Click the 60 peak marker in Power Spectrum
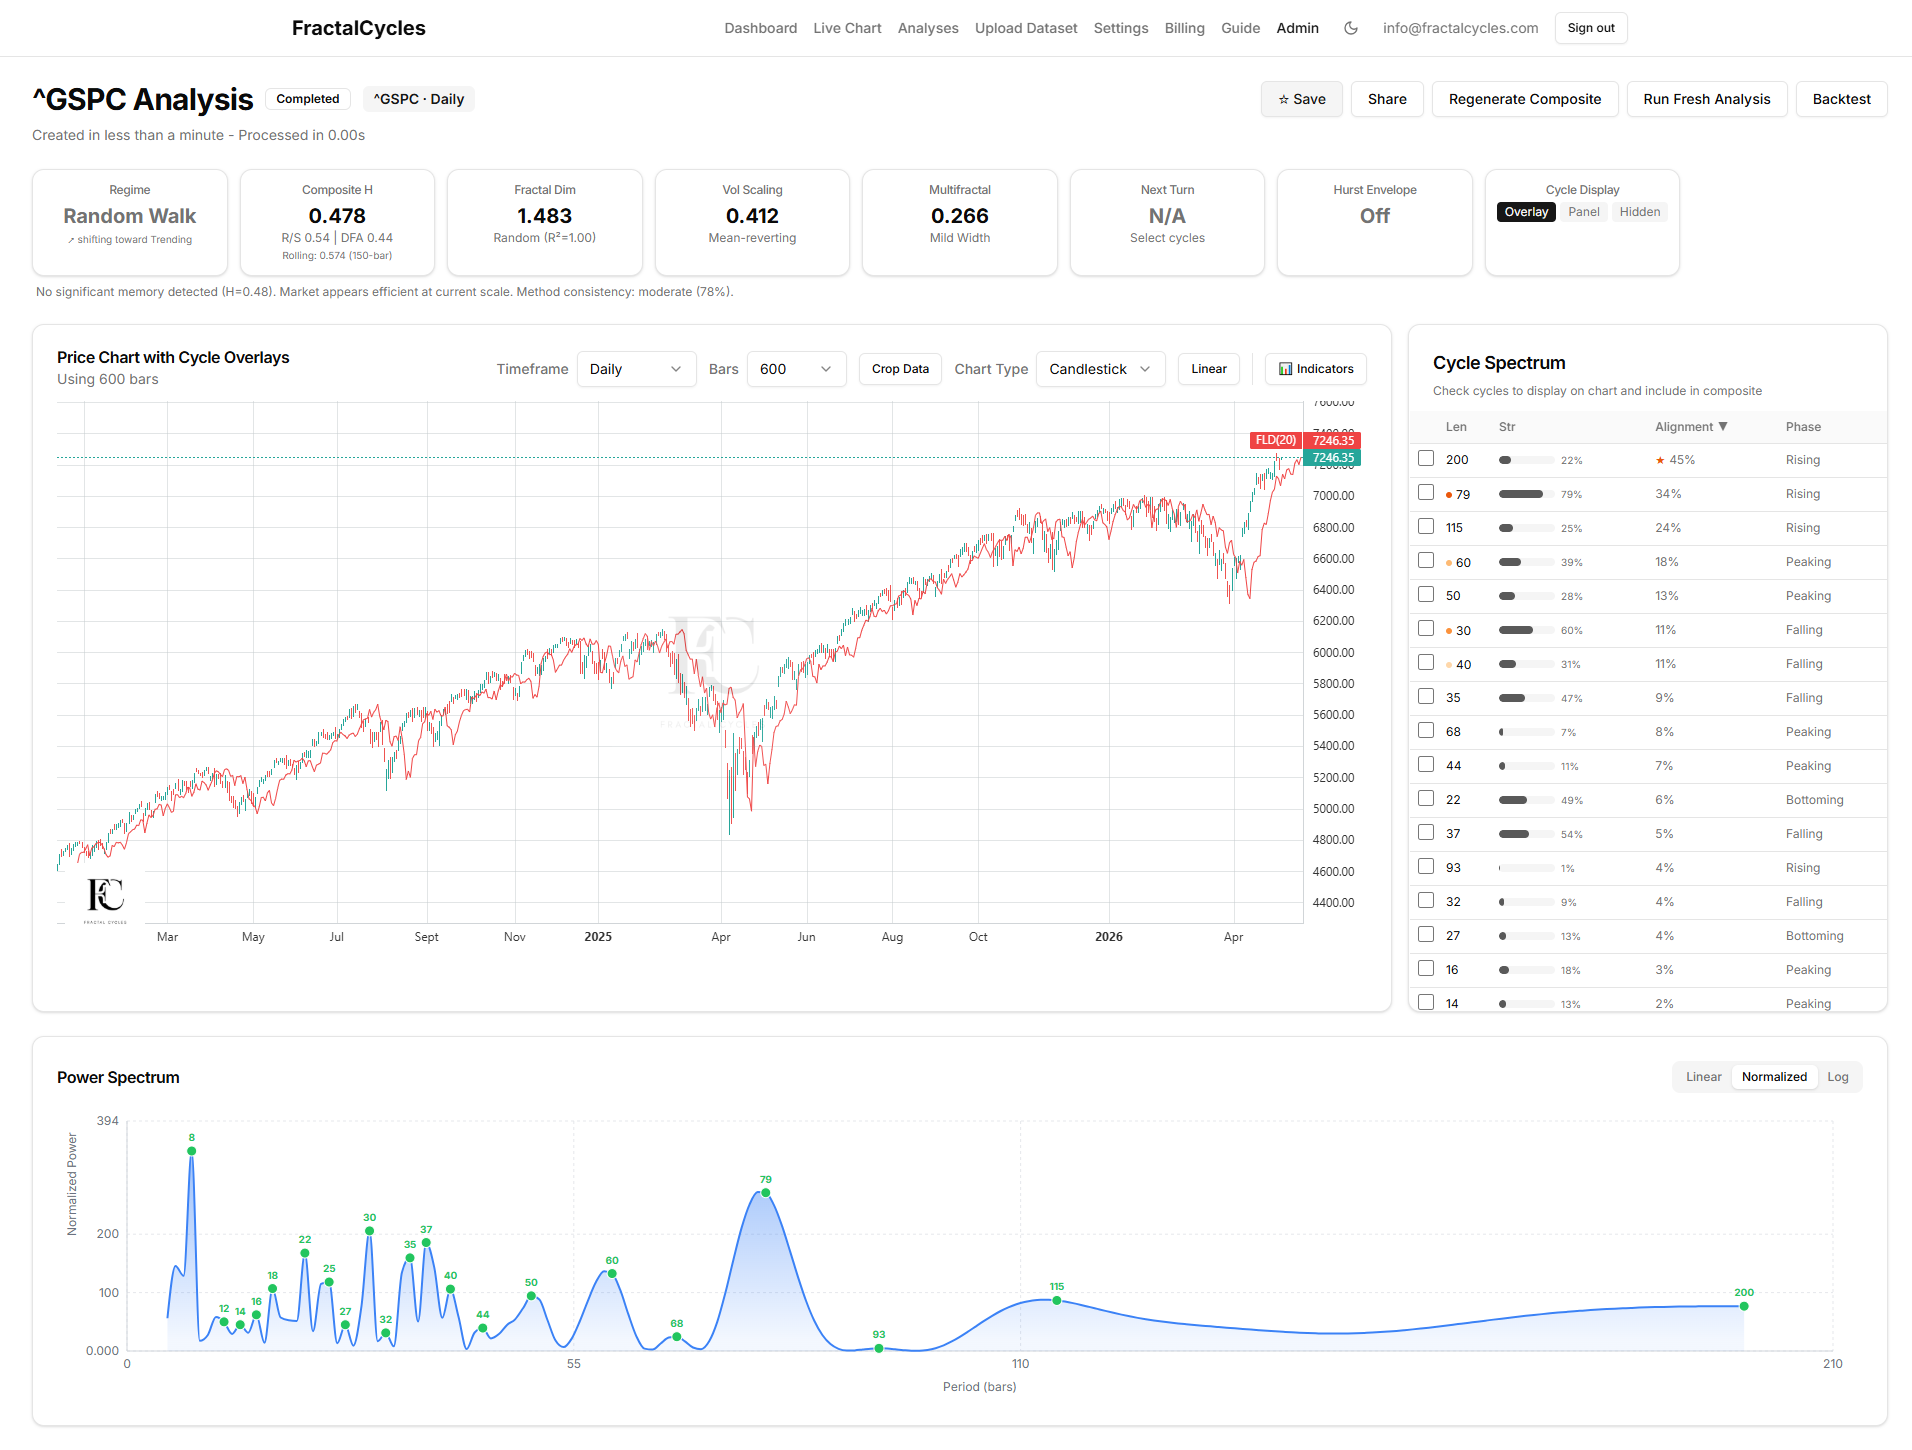This screenshot has height=1450, width=1912. pyautogui.click(x=612, y=1273)
